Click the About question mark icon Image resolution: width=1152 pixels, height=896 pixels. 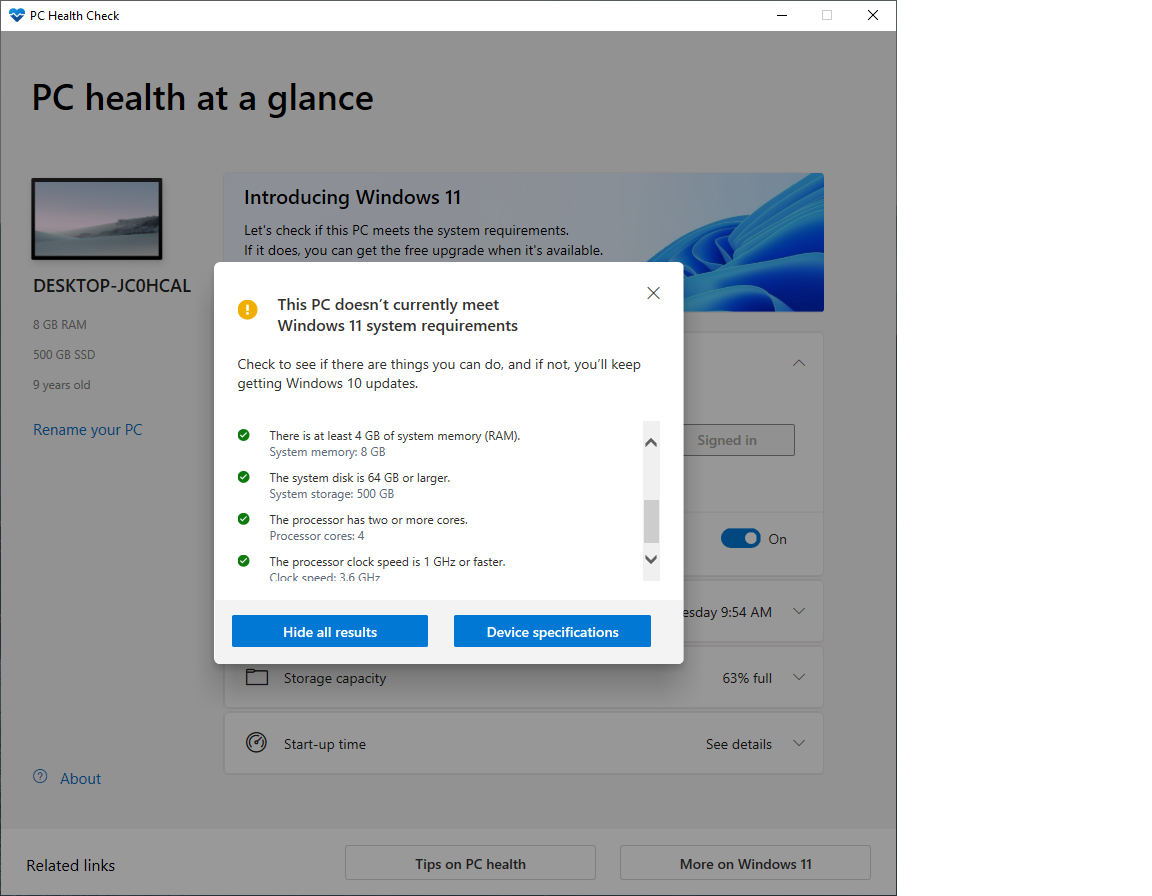(x=40, y=776)
